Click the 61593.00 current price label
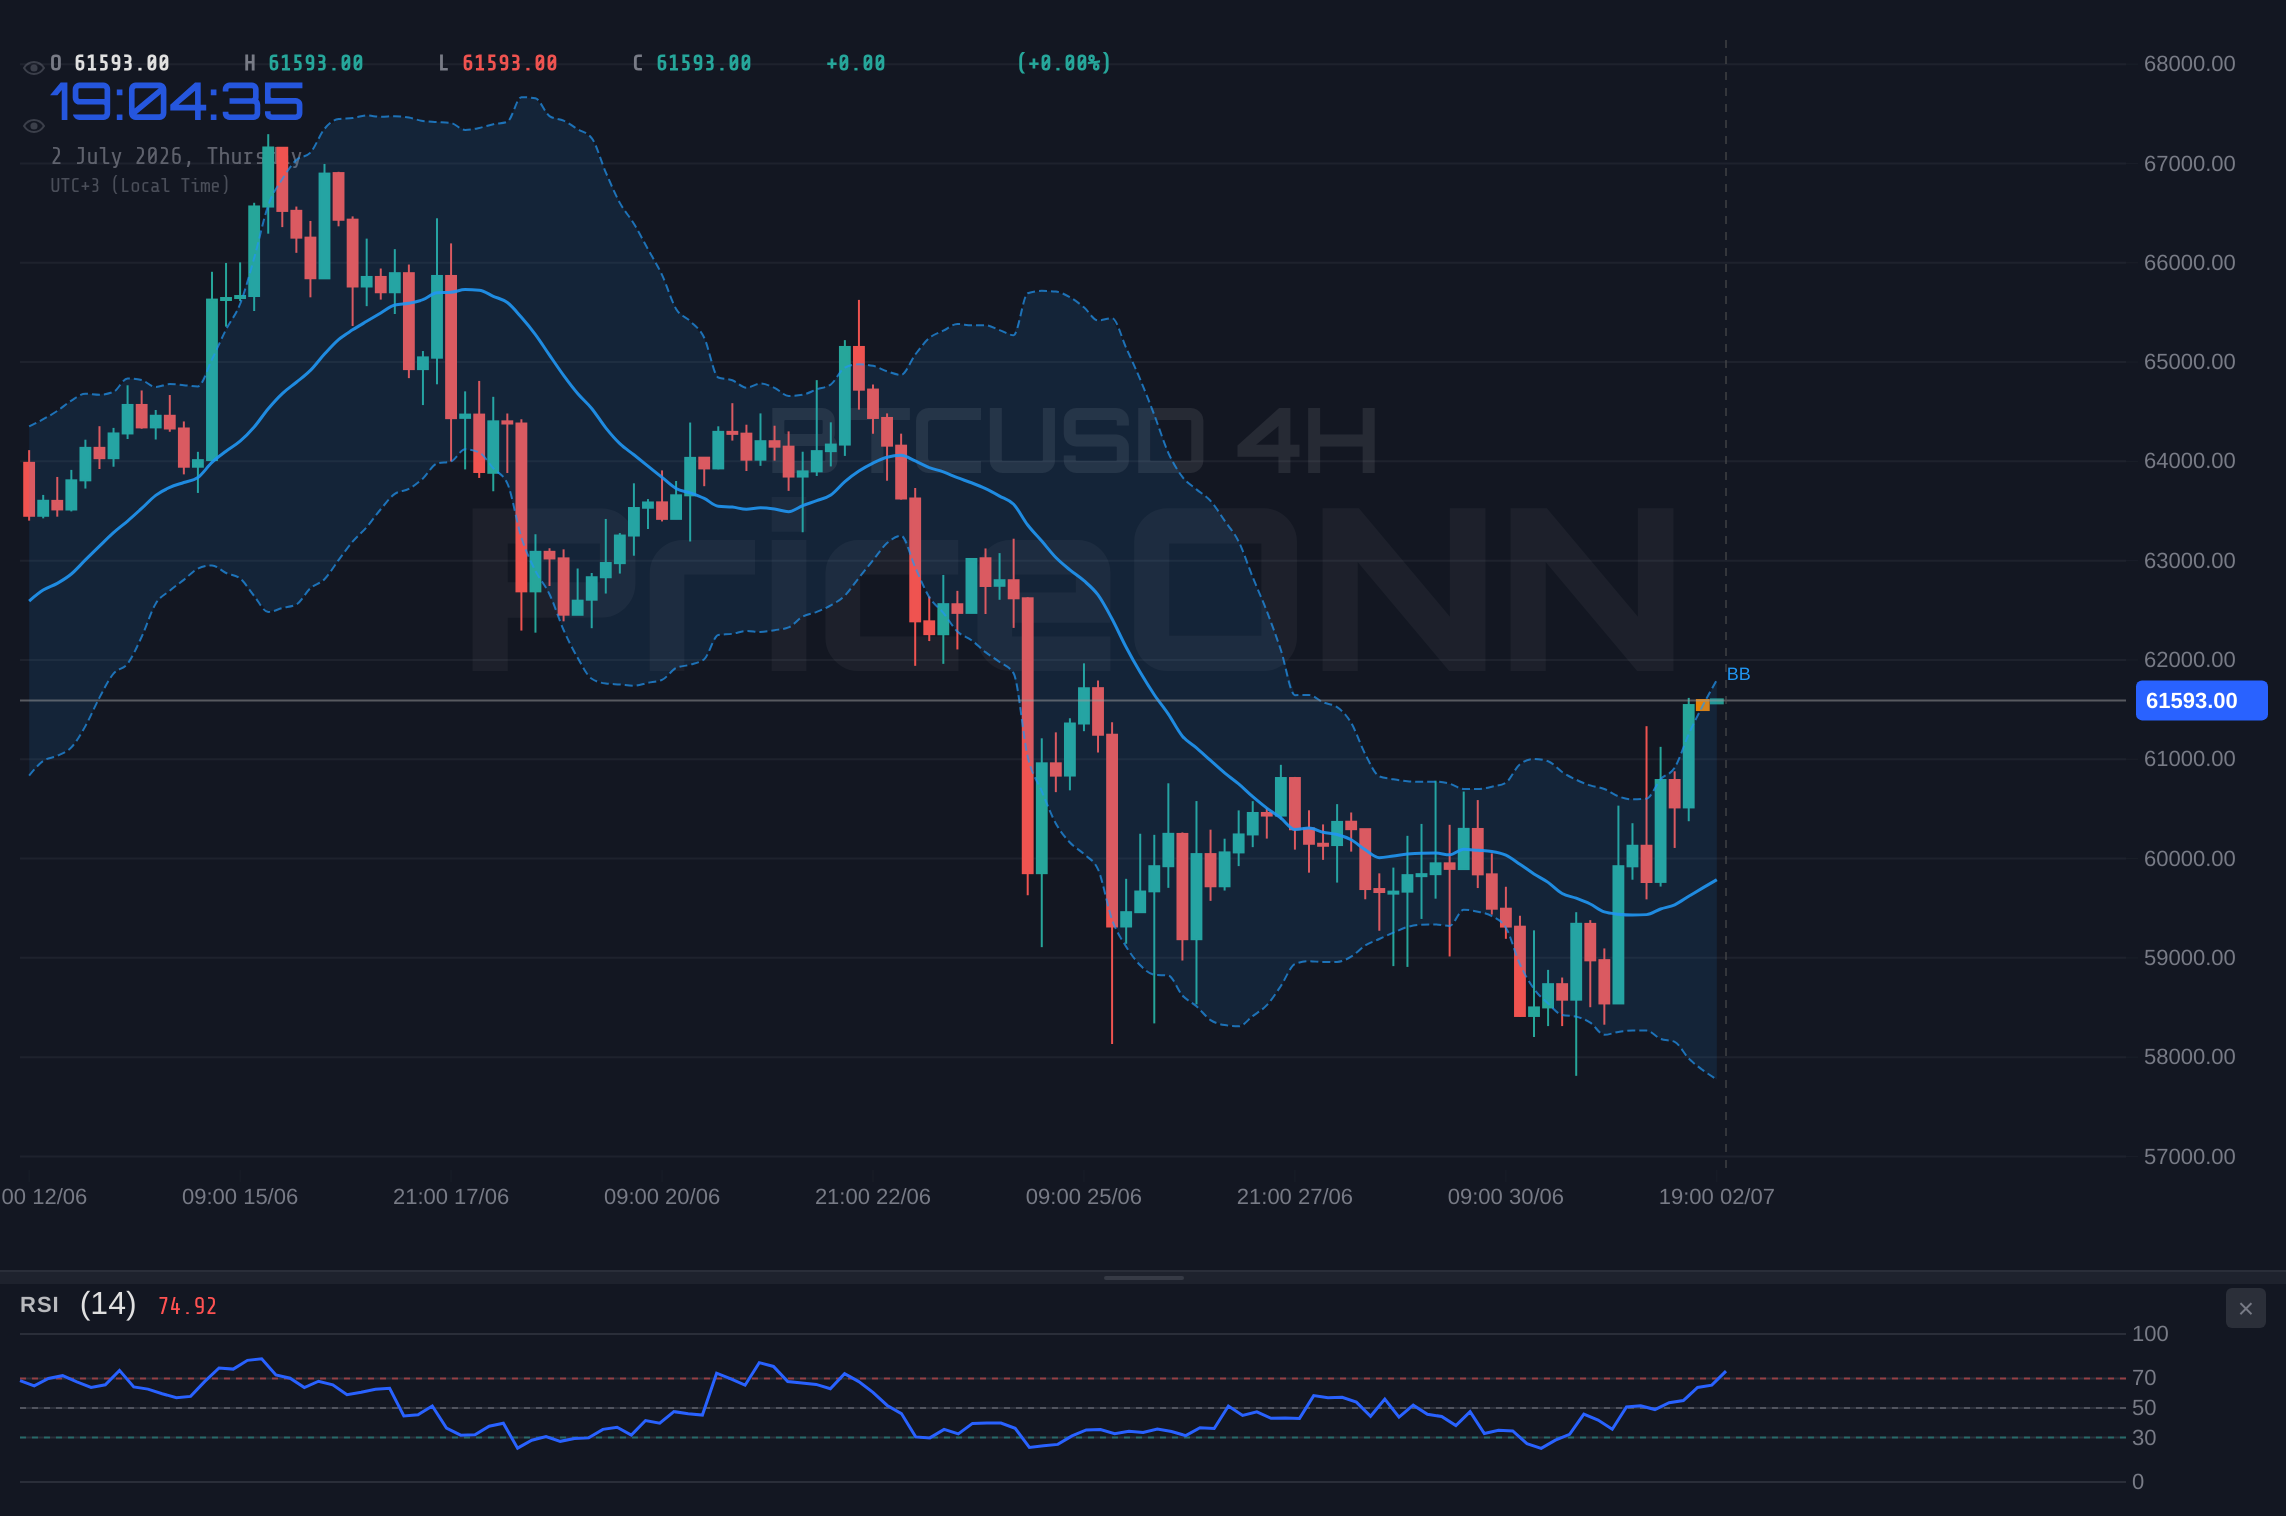Viewport: 2286px width, 1516px height. 2201,701
